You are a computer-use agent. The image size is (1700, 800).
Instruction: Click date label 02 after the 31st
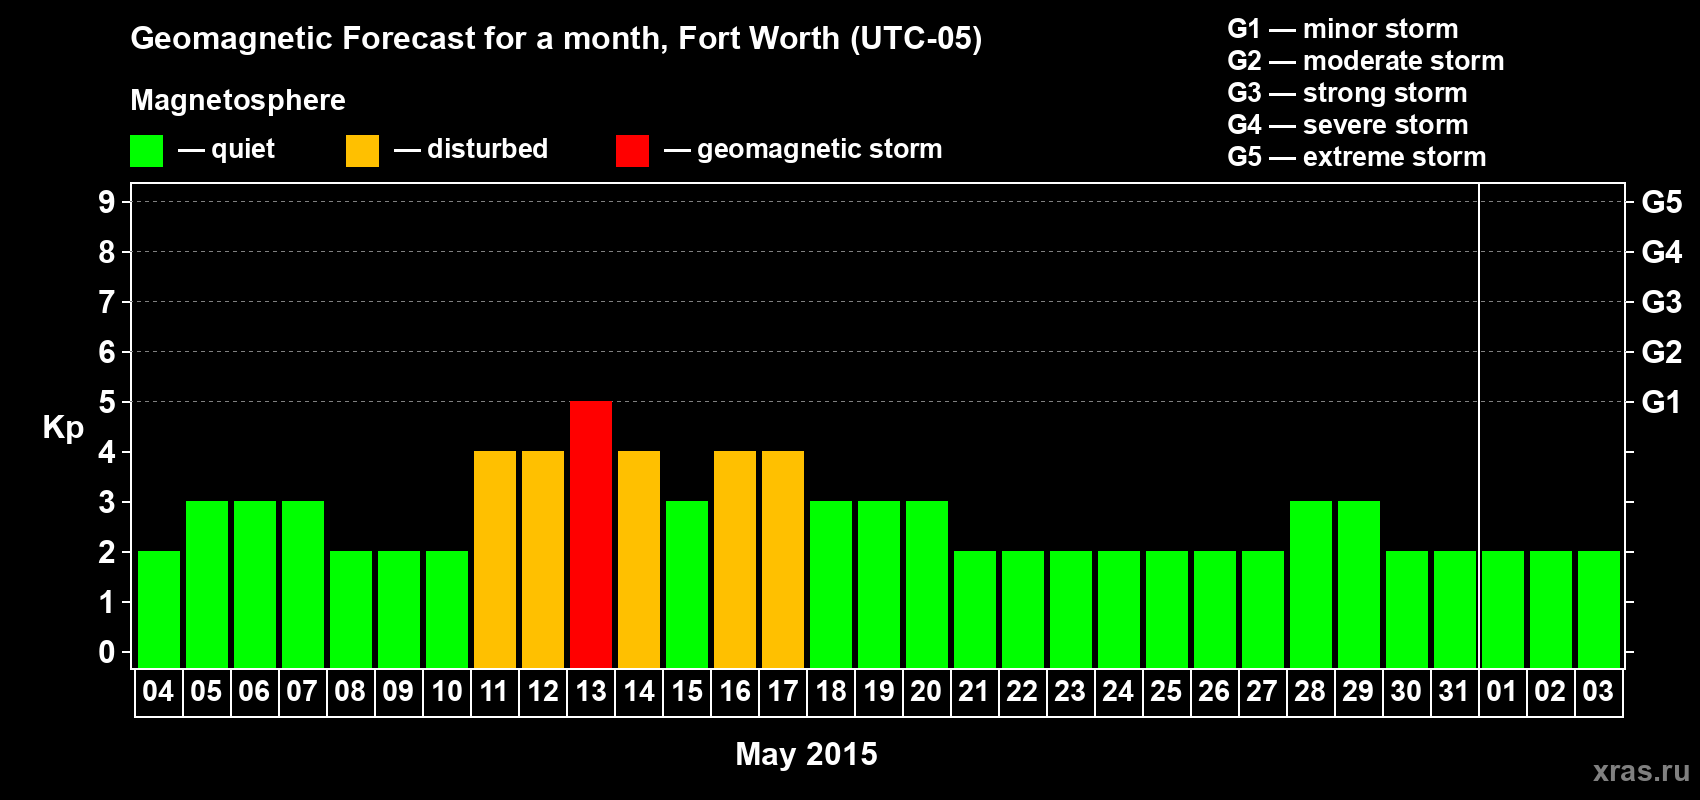(1550, 692)
